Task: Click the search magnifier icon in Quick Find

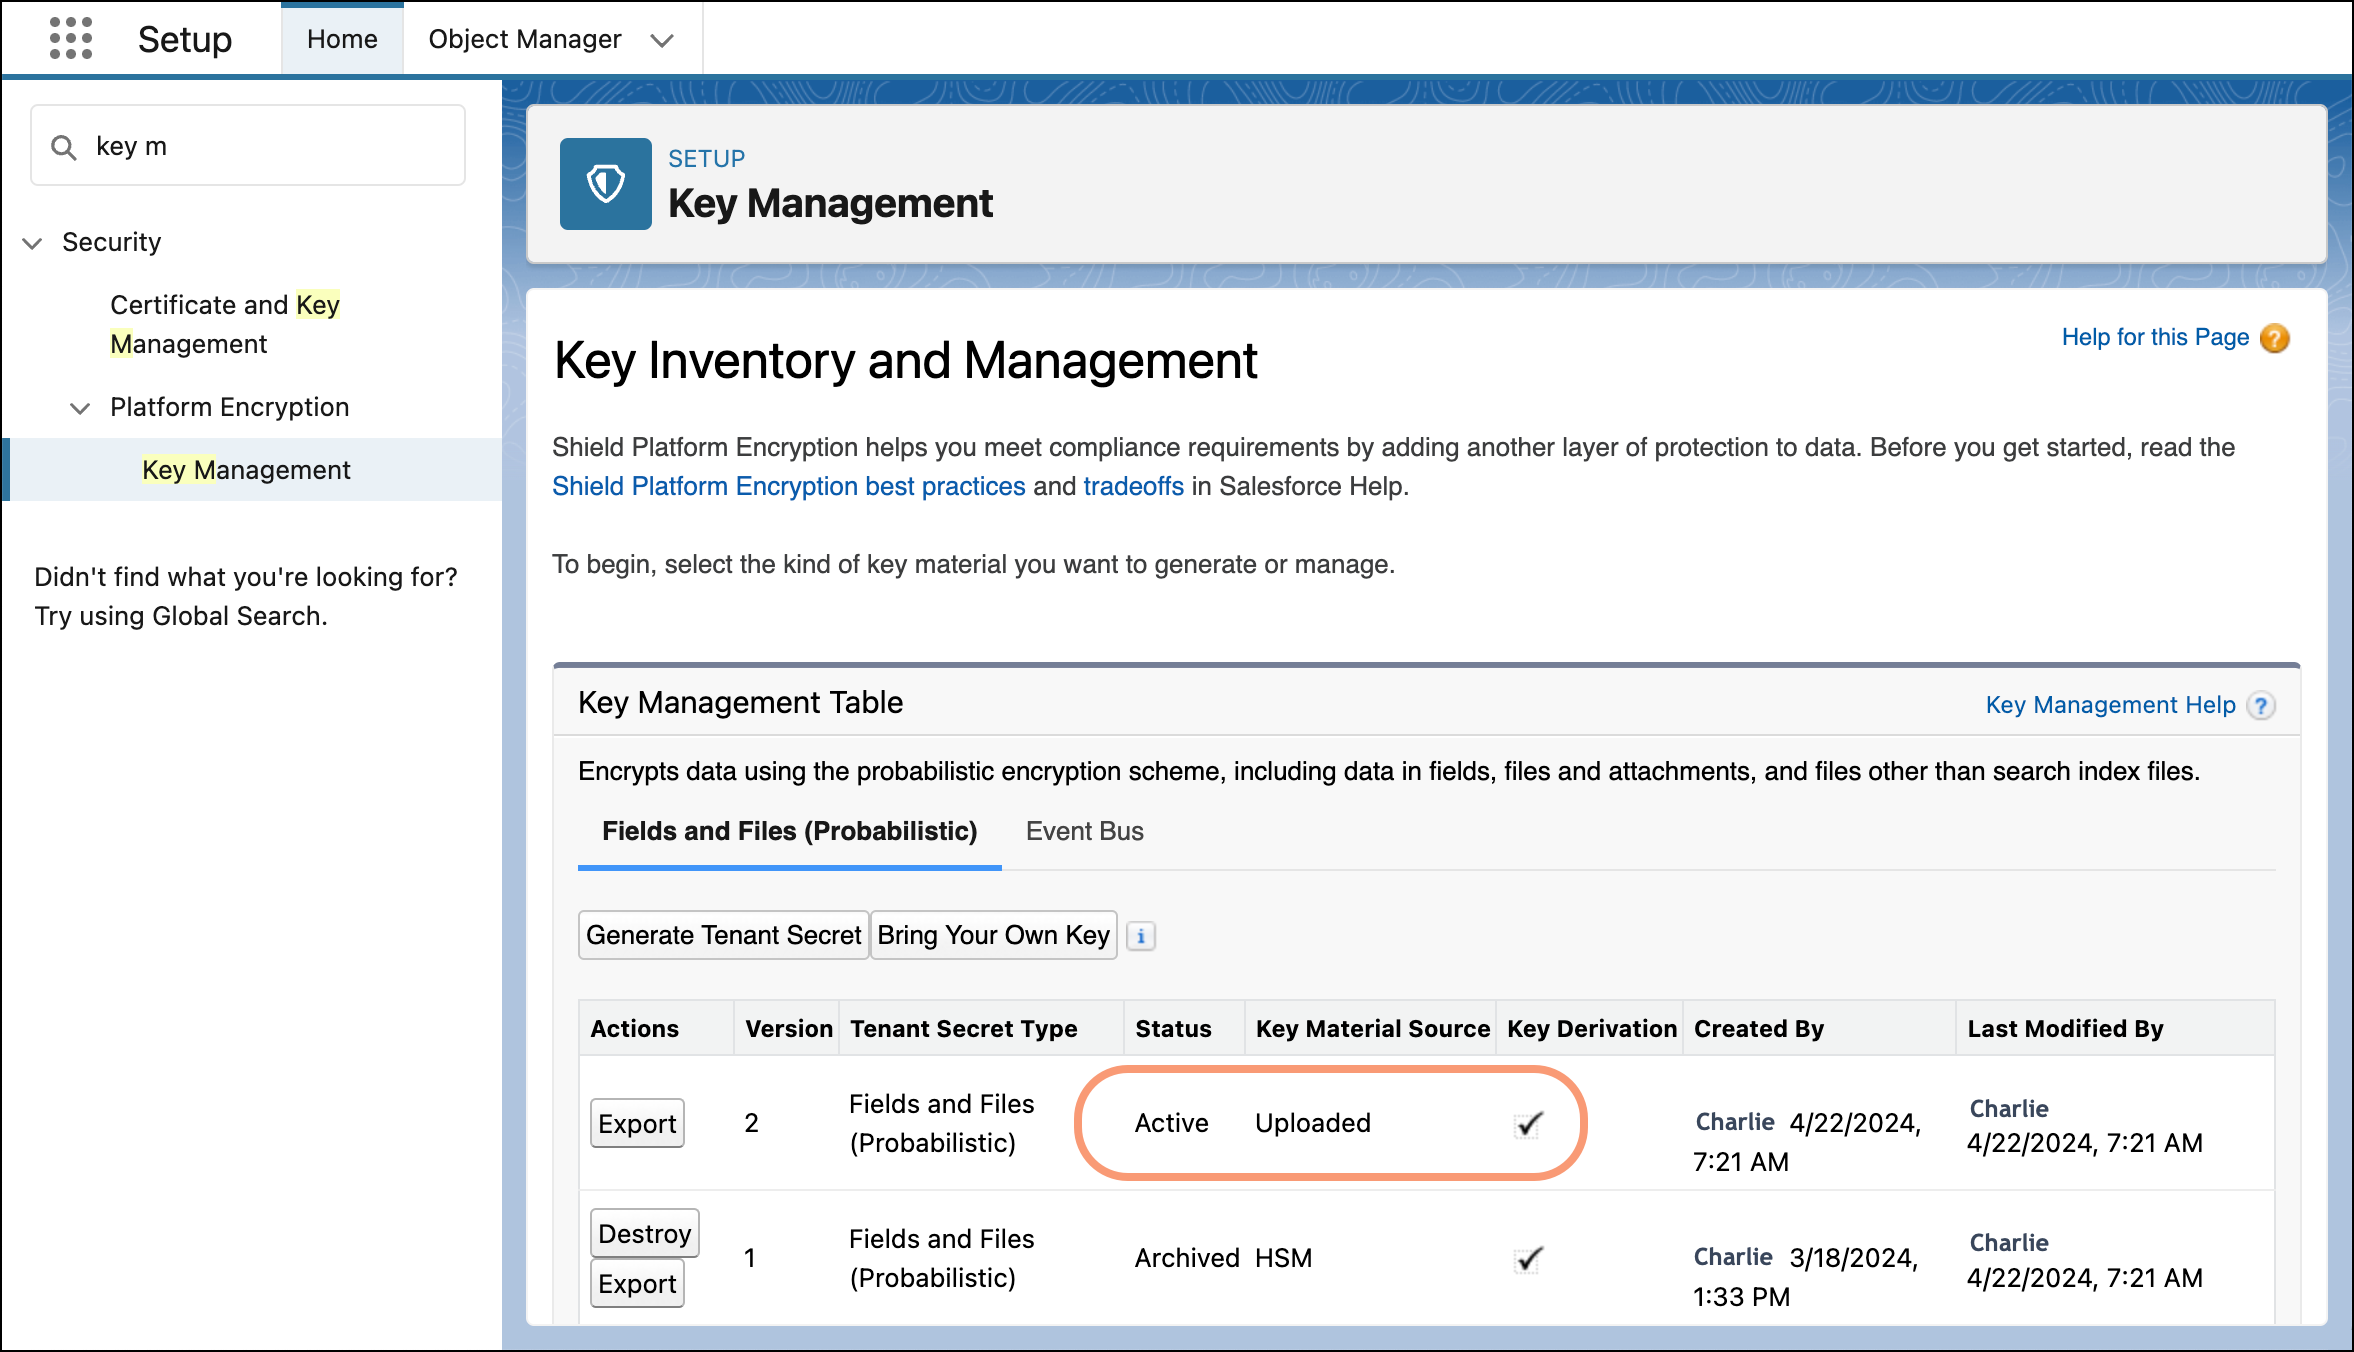Action: coord(64,148)
